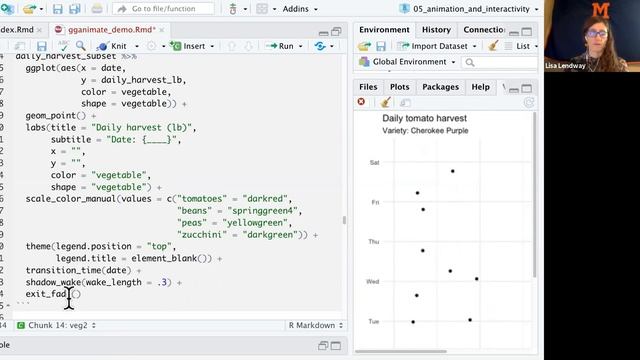Close the gganimate_demo.Rmd tab

pyautogui.click(x=162, y=30)
